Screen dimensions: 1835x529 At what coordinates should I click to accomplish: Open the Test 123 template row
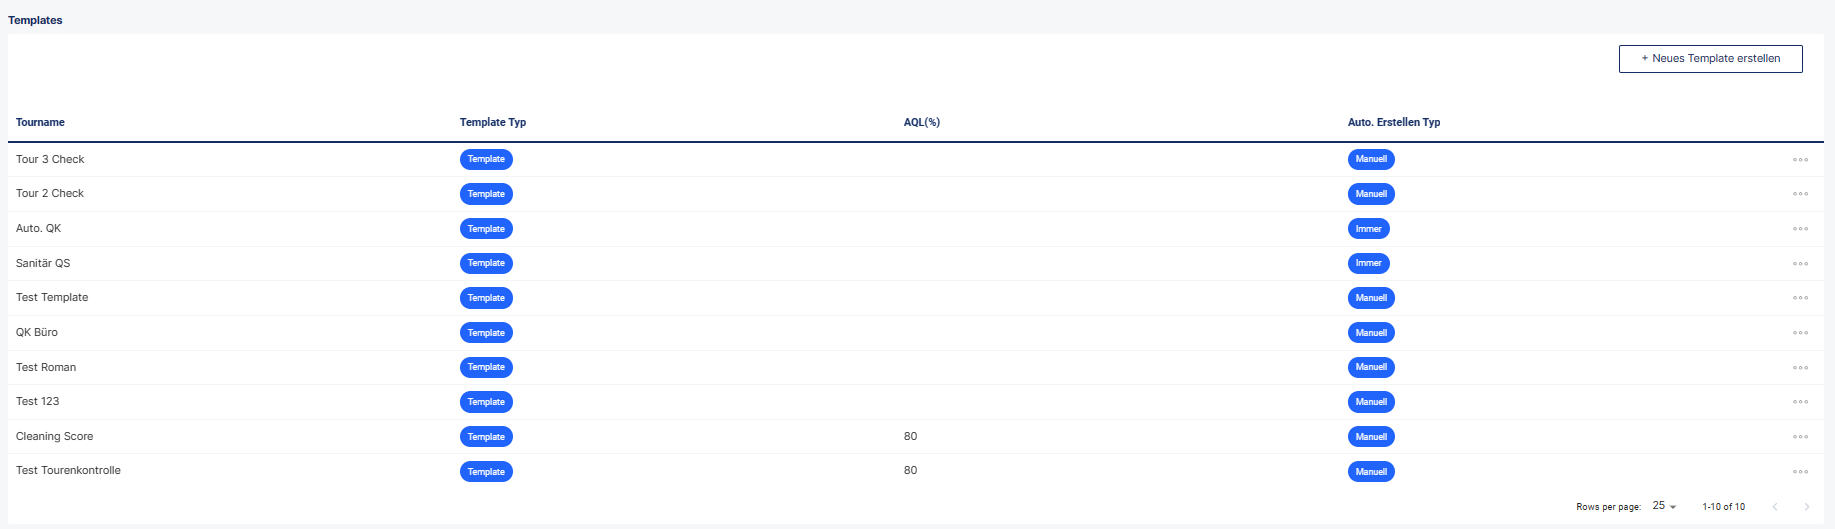pyautogui.click(x=916, y=402)
